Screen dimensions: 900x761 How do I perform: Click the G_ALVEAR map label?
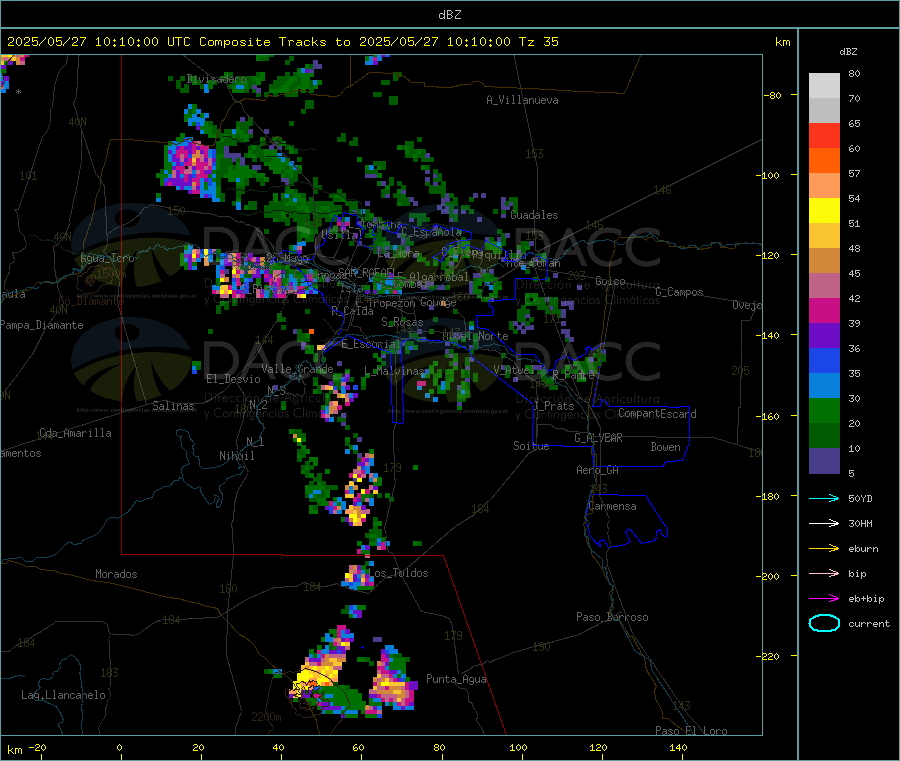pos(598,438)
